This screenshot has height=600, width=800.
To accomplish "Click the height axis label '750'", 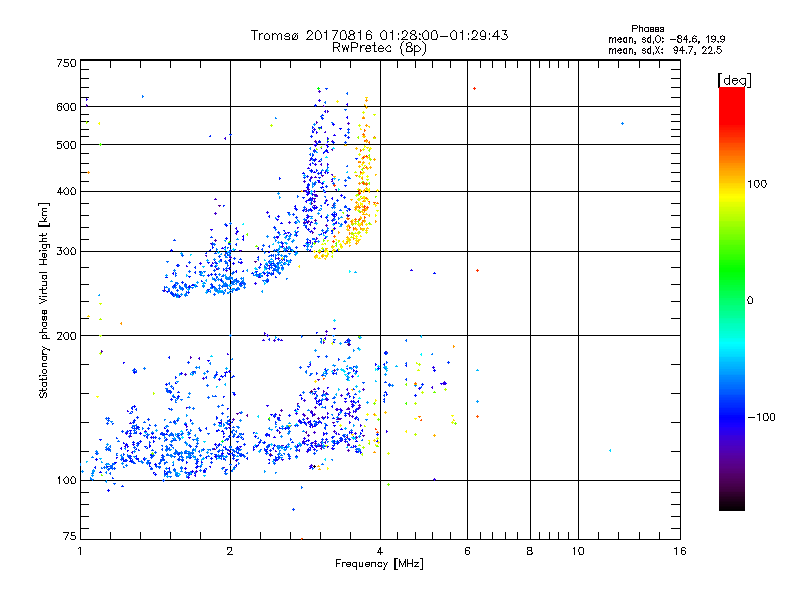I will 66,63.
